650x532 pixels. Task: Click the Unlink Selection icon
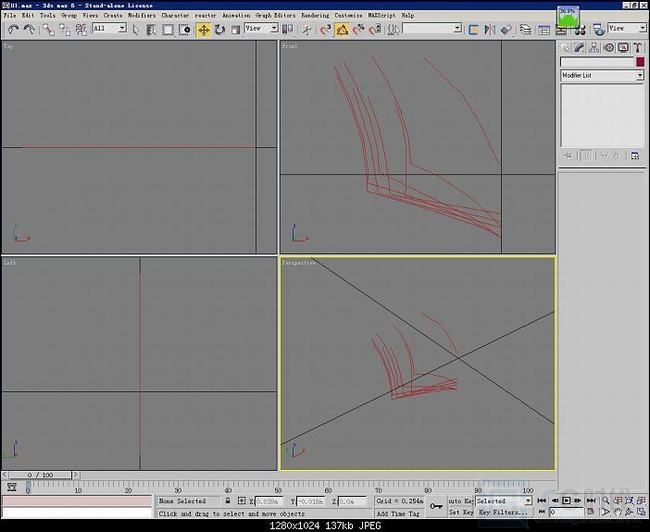click(65, 29)
